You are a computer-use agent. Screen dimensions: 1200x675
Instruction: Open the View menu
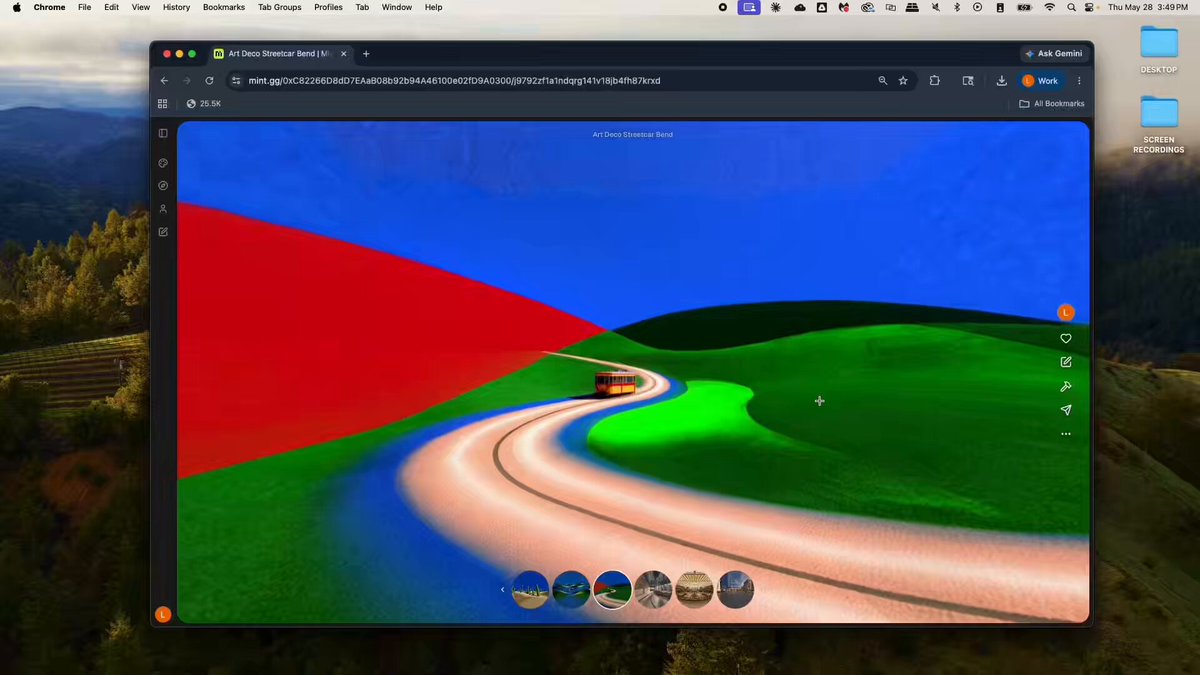(141, 7)
